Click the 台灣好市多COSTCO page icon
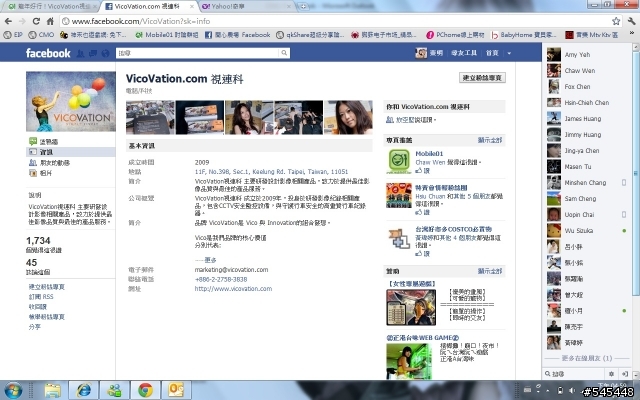The image size is (640, 400). tap(399, 238)
